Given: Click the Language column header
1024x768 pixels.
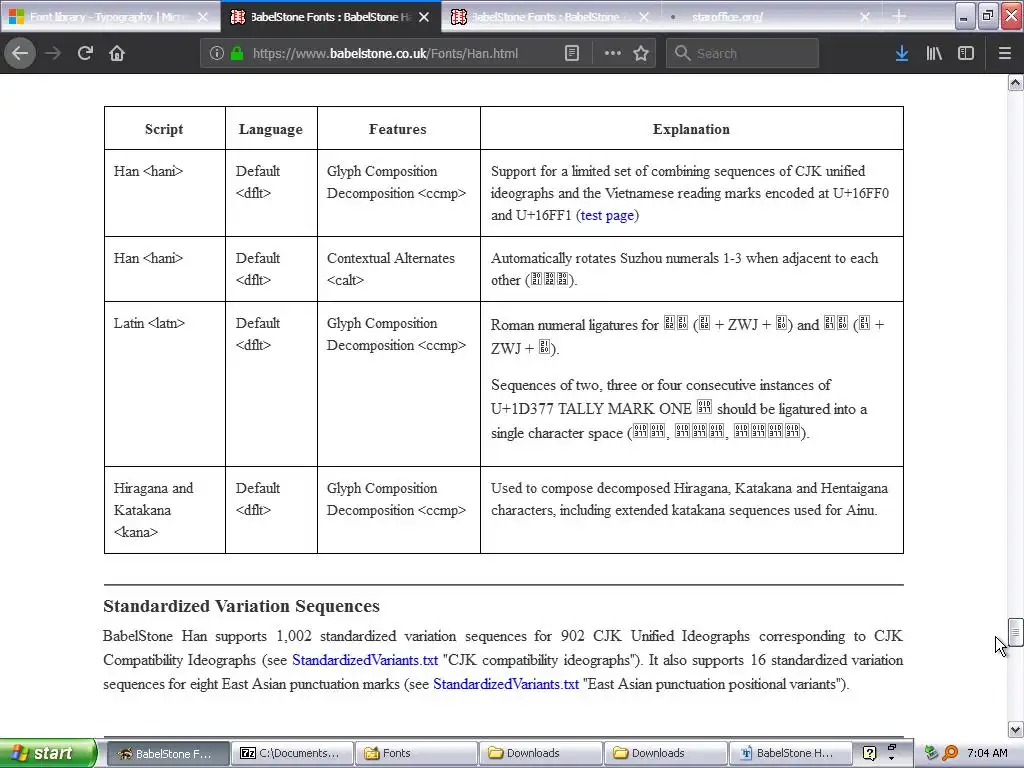Looking at the screenshot, I should tap(270, 129).
